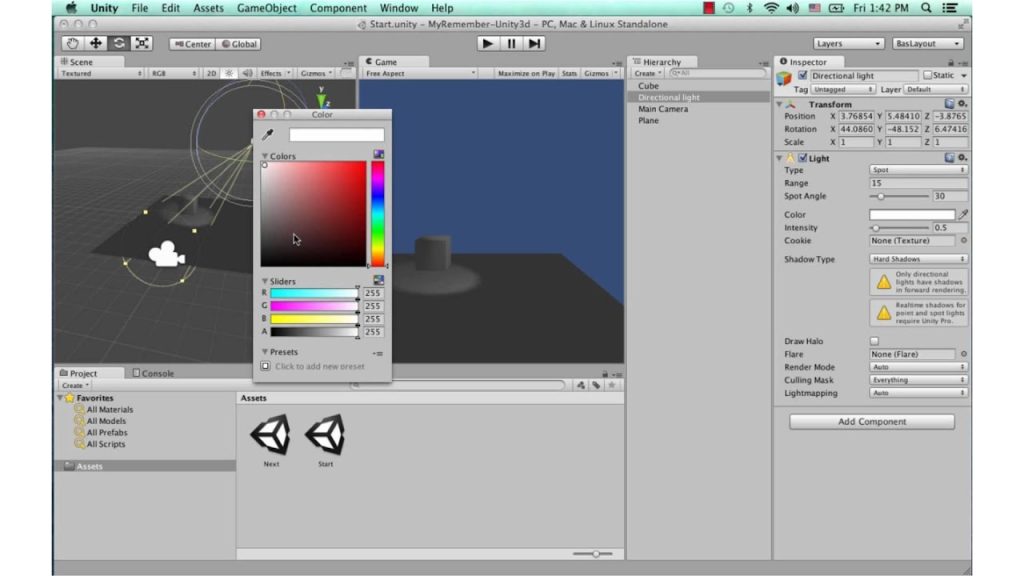Open macOS Spotlight search icon
The height and width of the screenshot is (576, 1024).
coord(926,8)
